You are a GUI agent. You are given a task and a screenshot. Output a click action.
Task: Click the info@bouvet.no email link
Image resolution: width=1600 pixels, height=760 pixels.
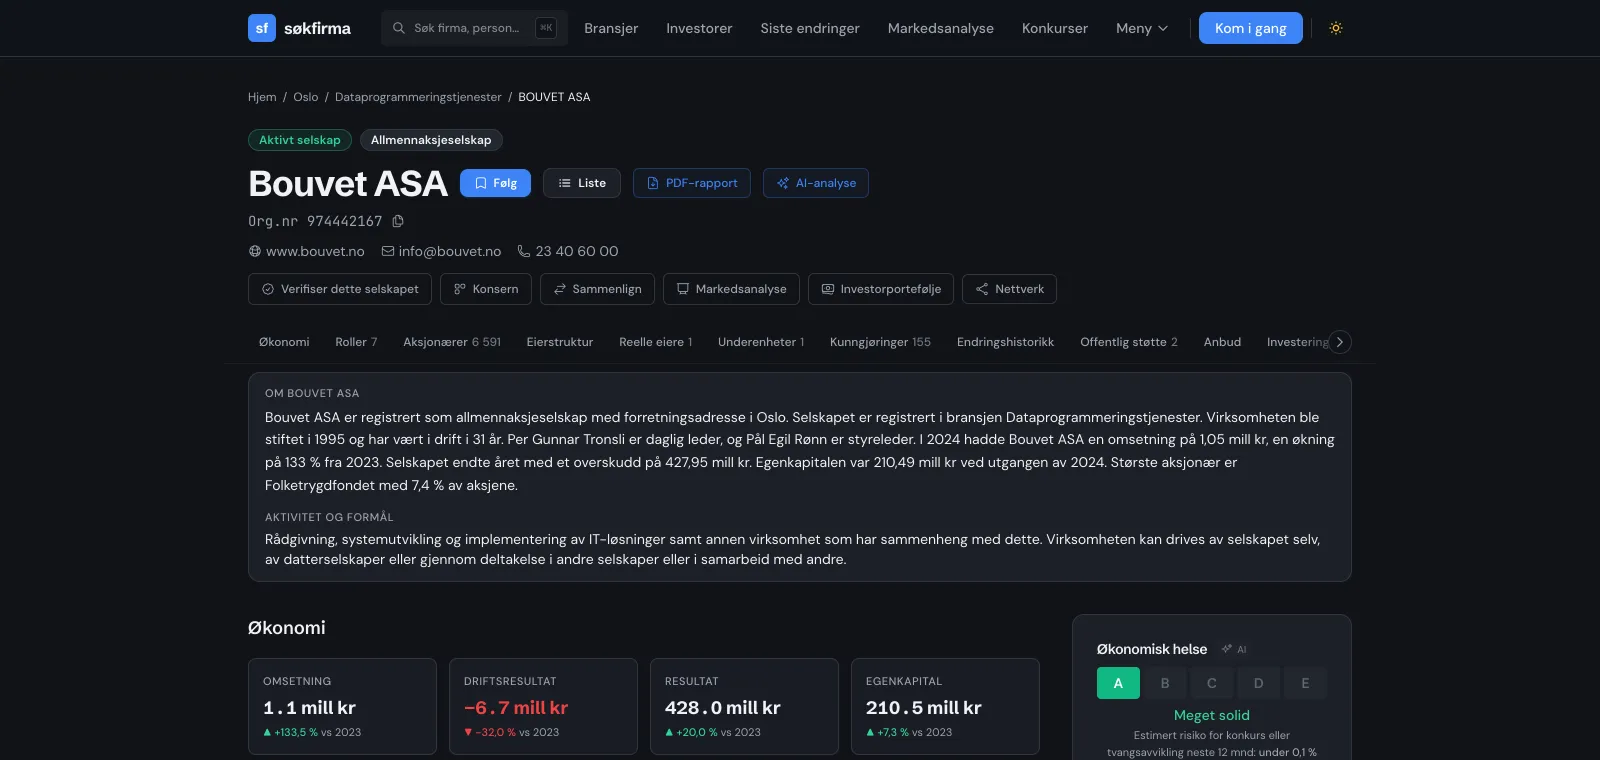coord(450,251)
